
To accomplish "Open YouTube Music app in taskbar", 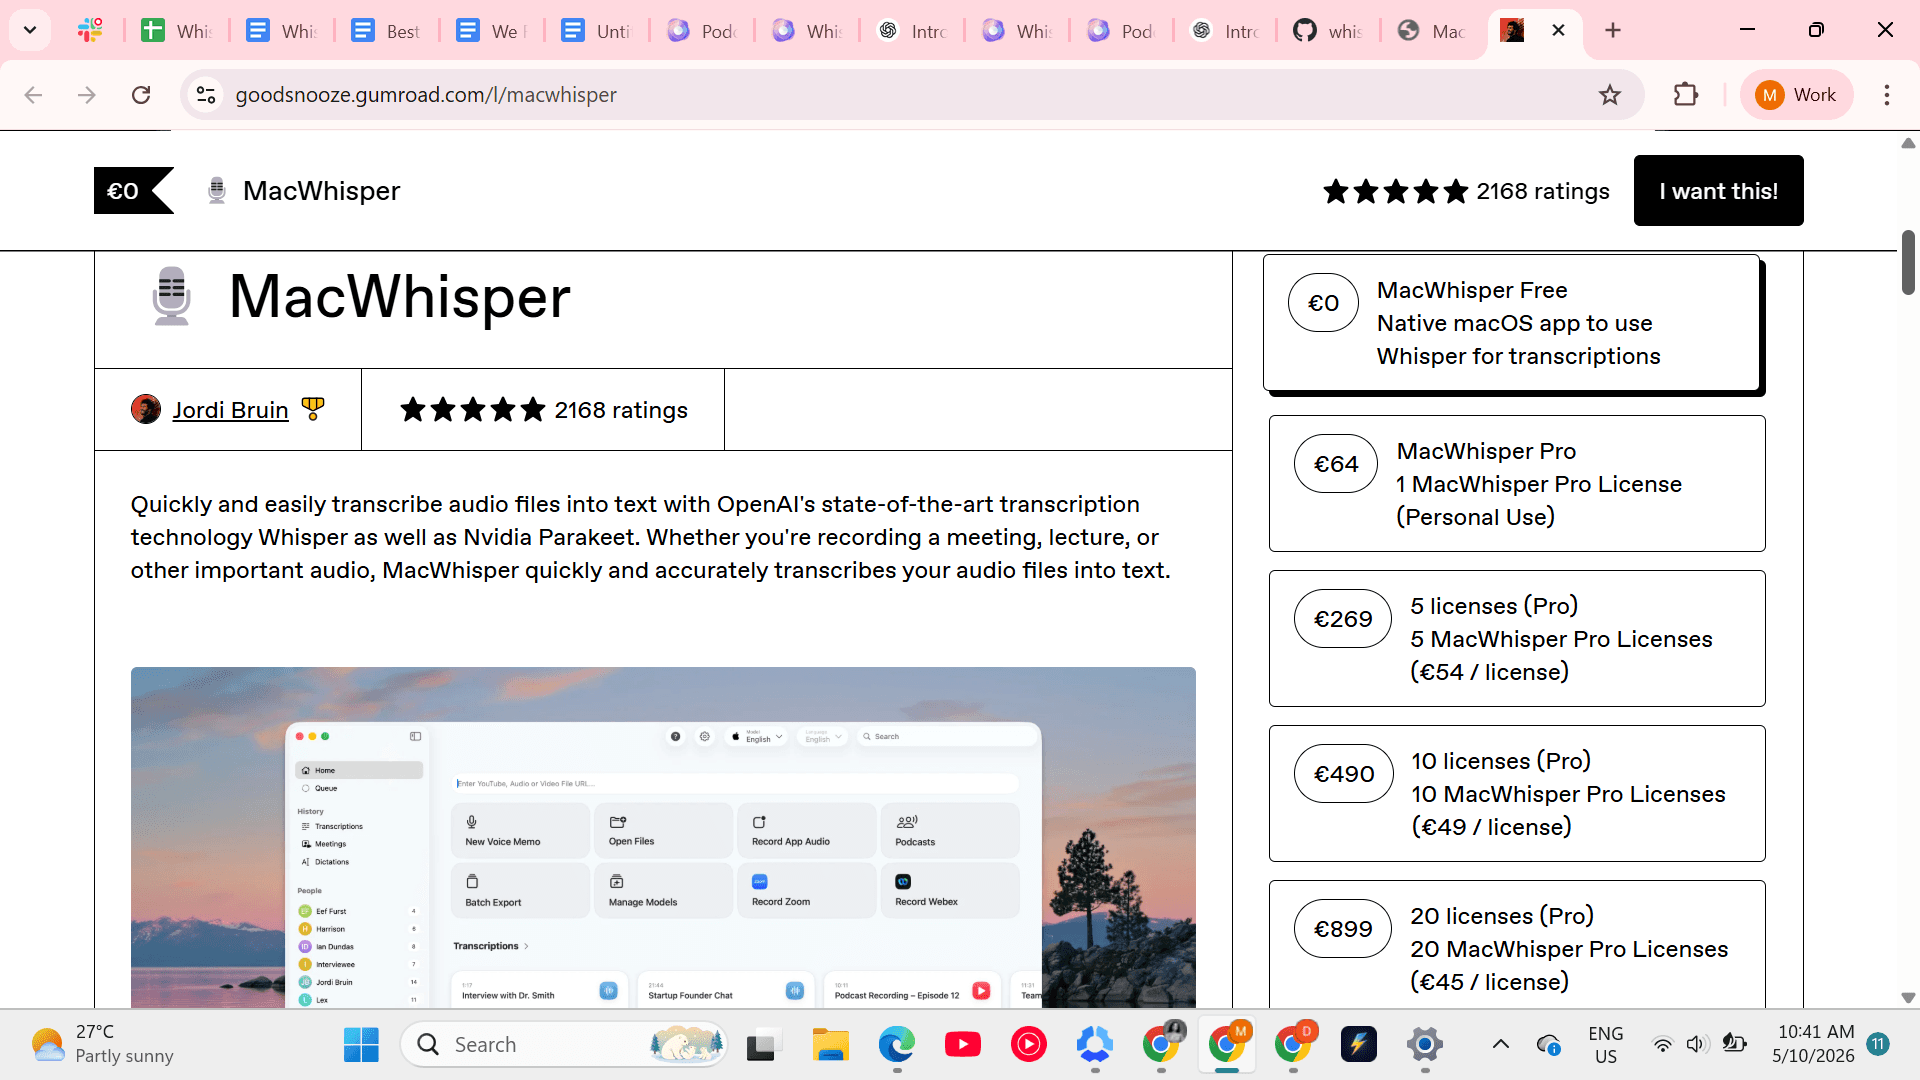I will point(1028,1045).
